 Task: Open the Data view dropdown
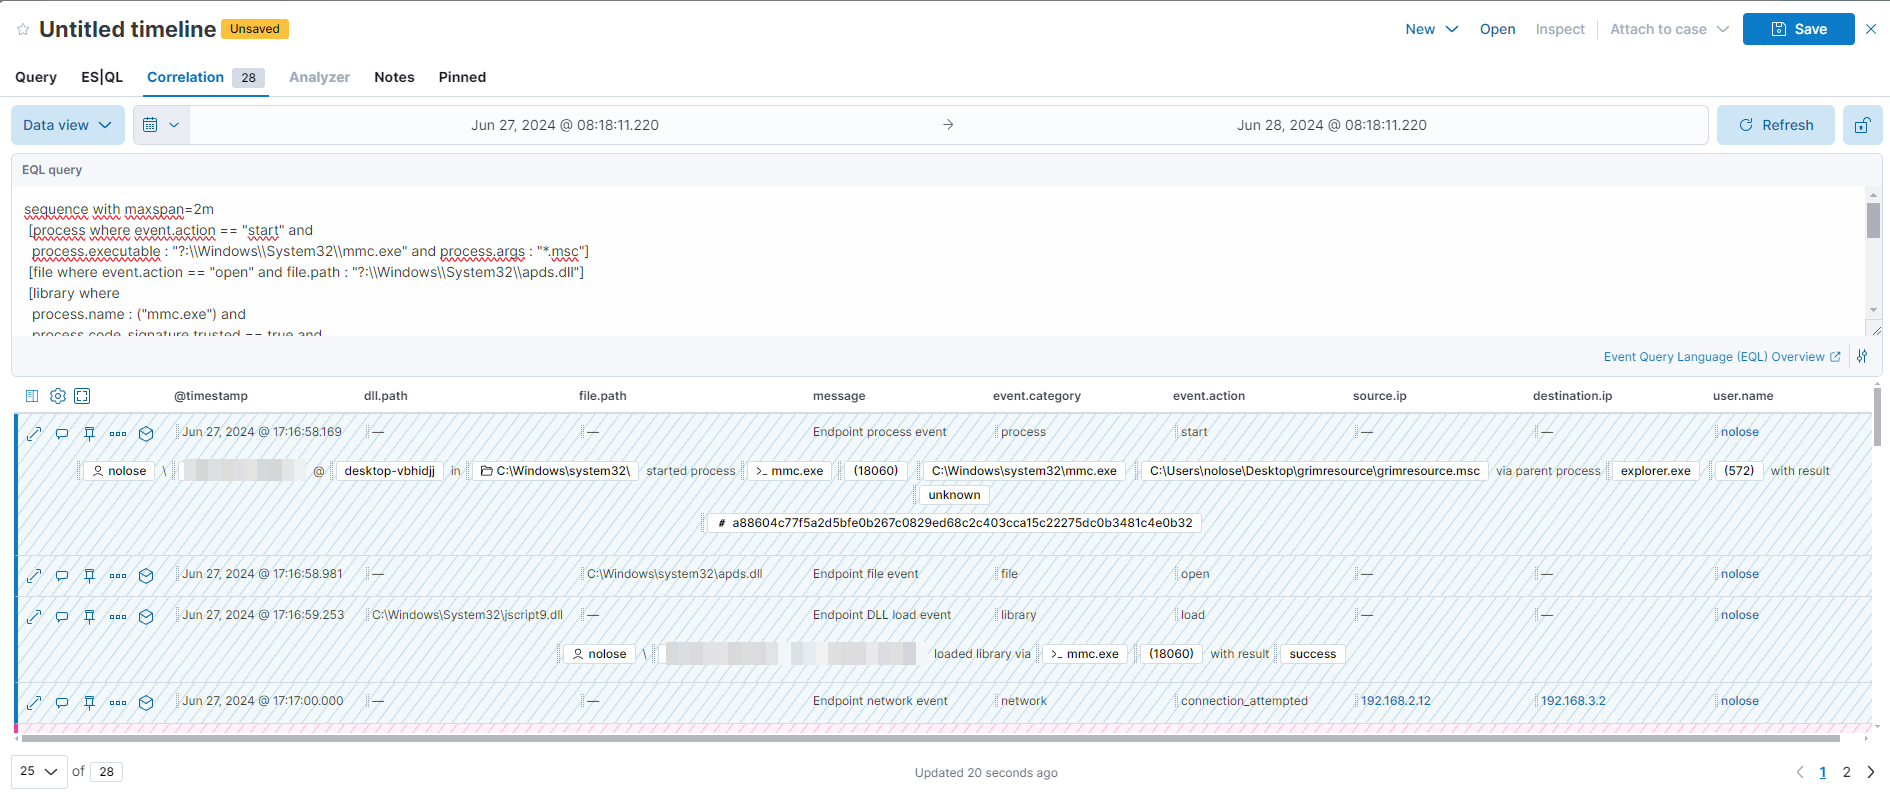coord(68,125)
